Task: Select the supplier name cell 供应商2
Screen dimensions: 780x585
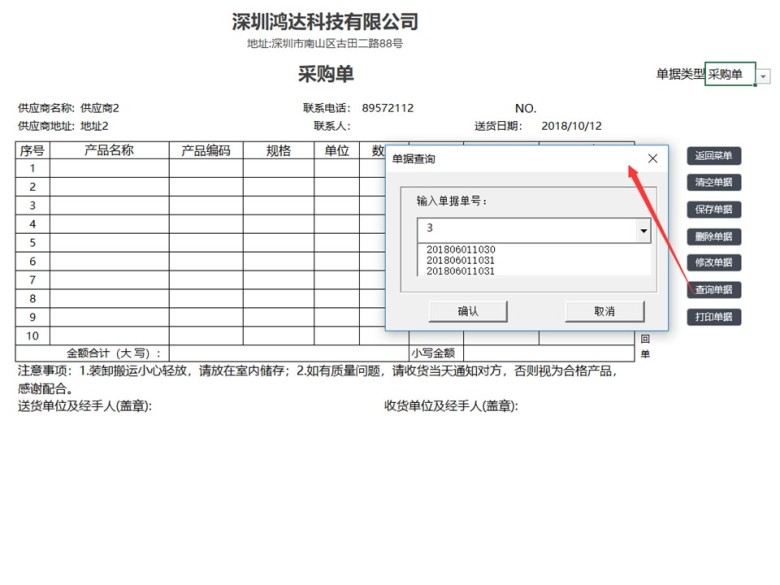Action: [99, 108]
